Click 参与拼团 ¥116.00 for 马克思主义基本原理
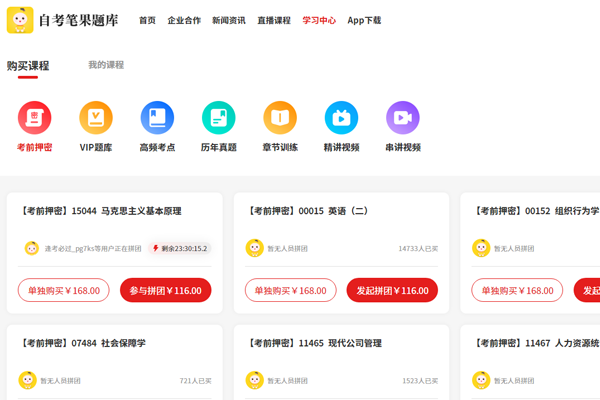Screen dimensions: 600x400 click(165, 291)
